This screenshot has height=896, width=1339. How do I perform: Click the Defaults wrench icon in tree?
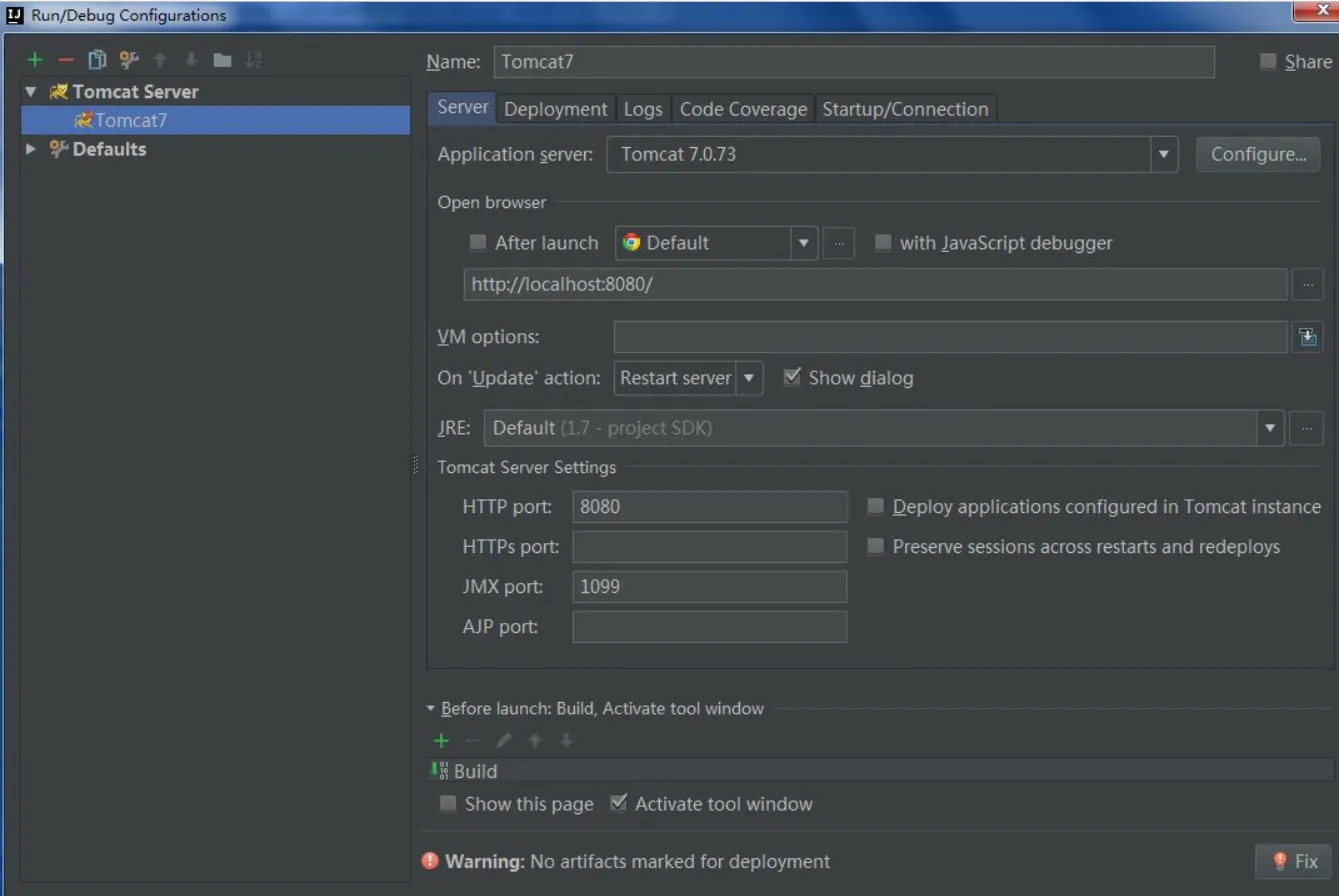pos(58,149)
